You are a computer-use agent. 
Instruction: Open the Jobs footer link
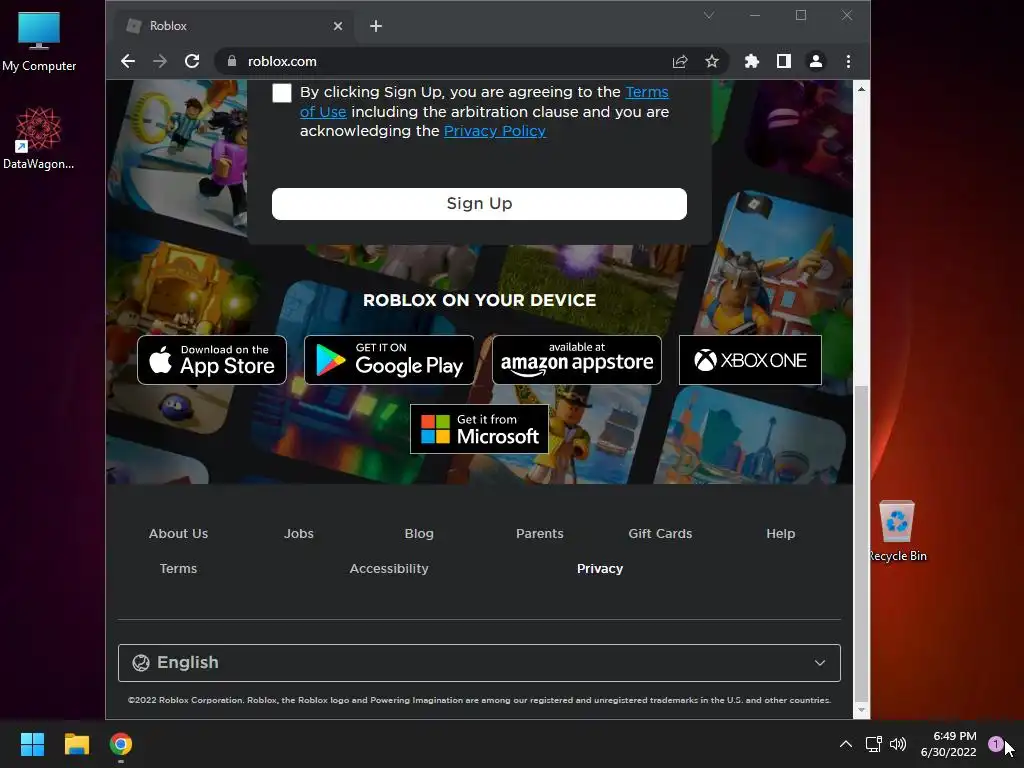pos(298,534)
